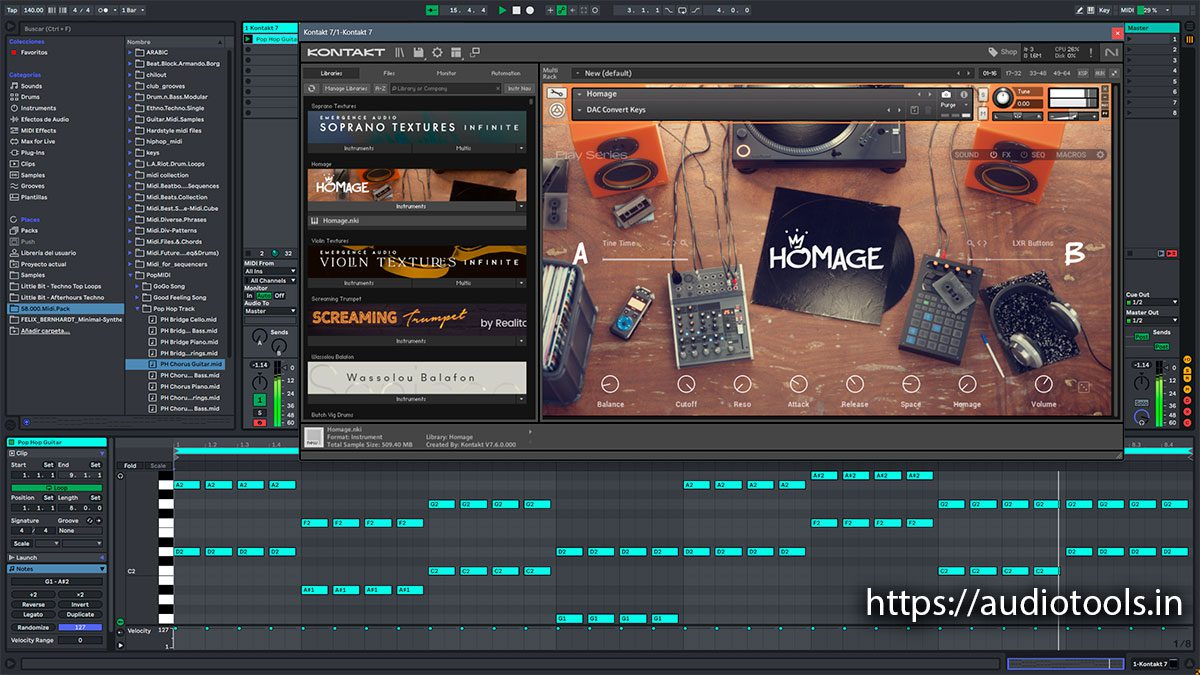Click the Reverse notes button

pos(33,604)
